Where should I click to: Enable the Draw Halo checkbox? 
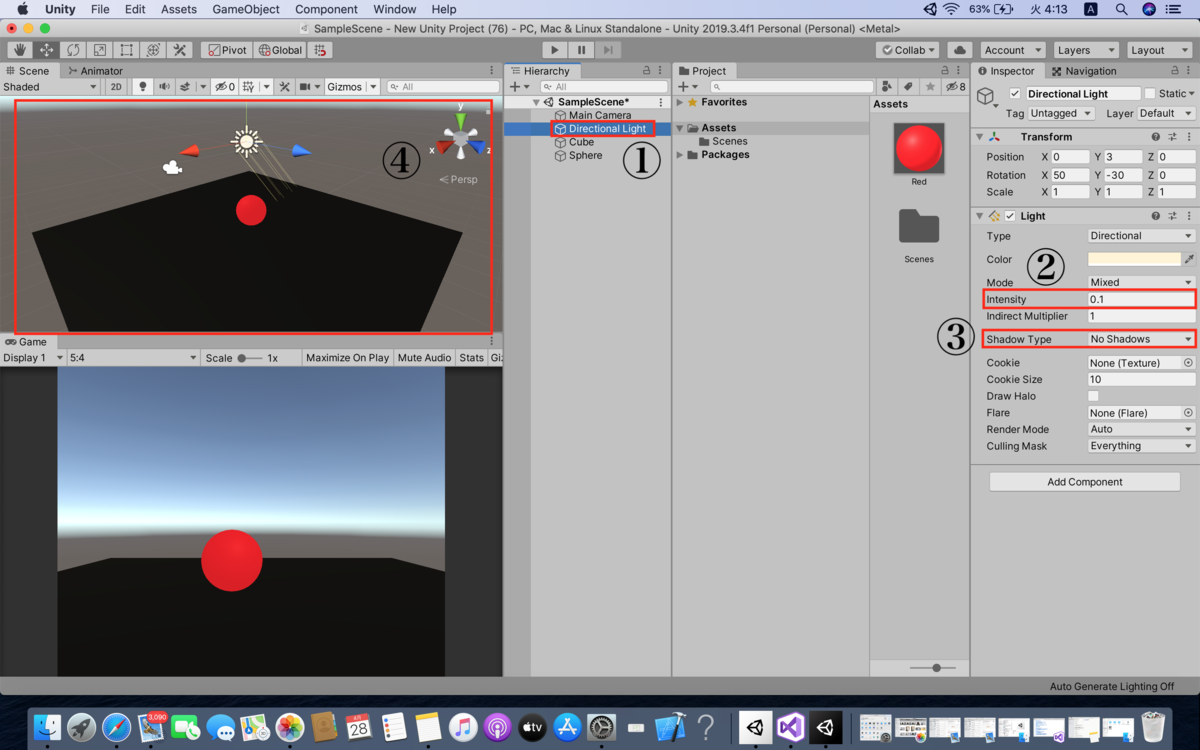click(1093, 396)
